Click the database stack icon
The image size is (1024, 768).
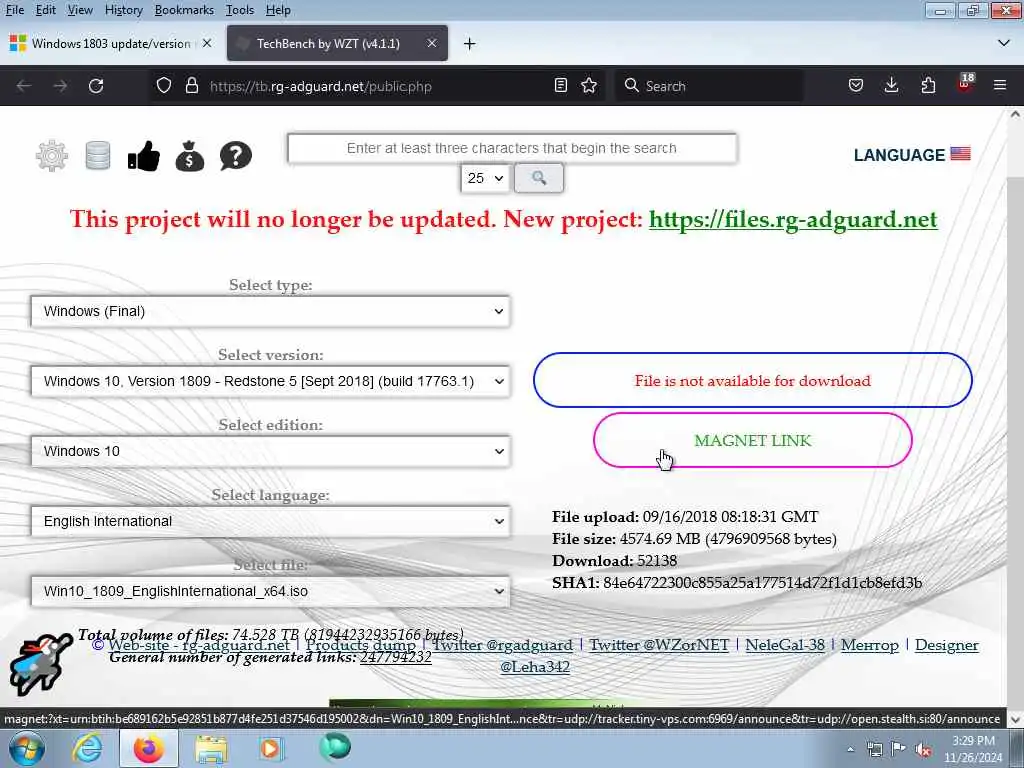tap(98, 156)
